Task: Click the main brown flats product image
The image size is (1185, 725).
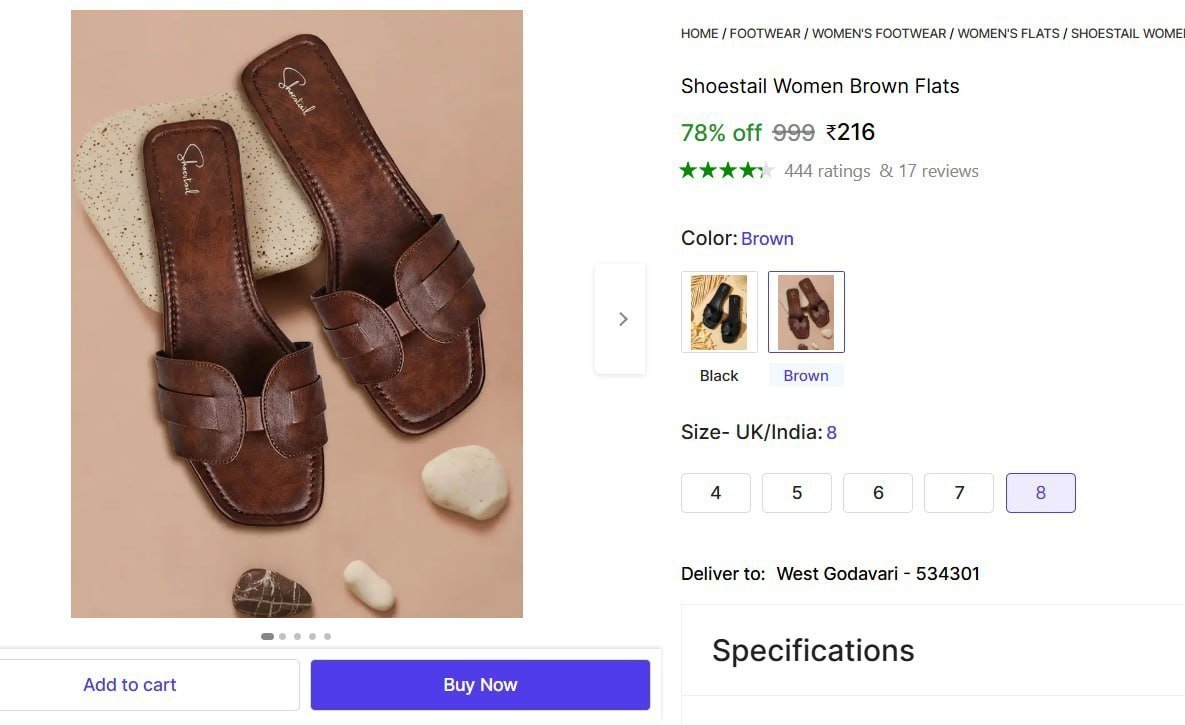Action: [x=297, y=314]
